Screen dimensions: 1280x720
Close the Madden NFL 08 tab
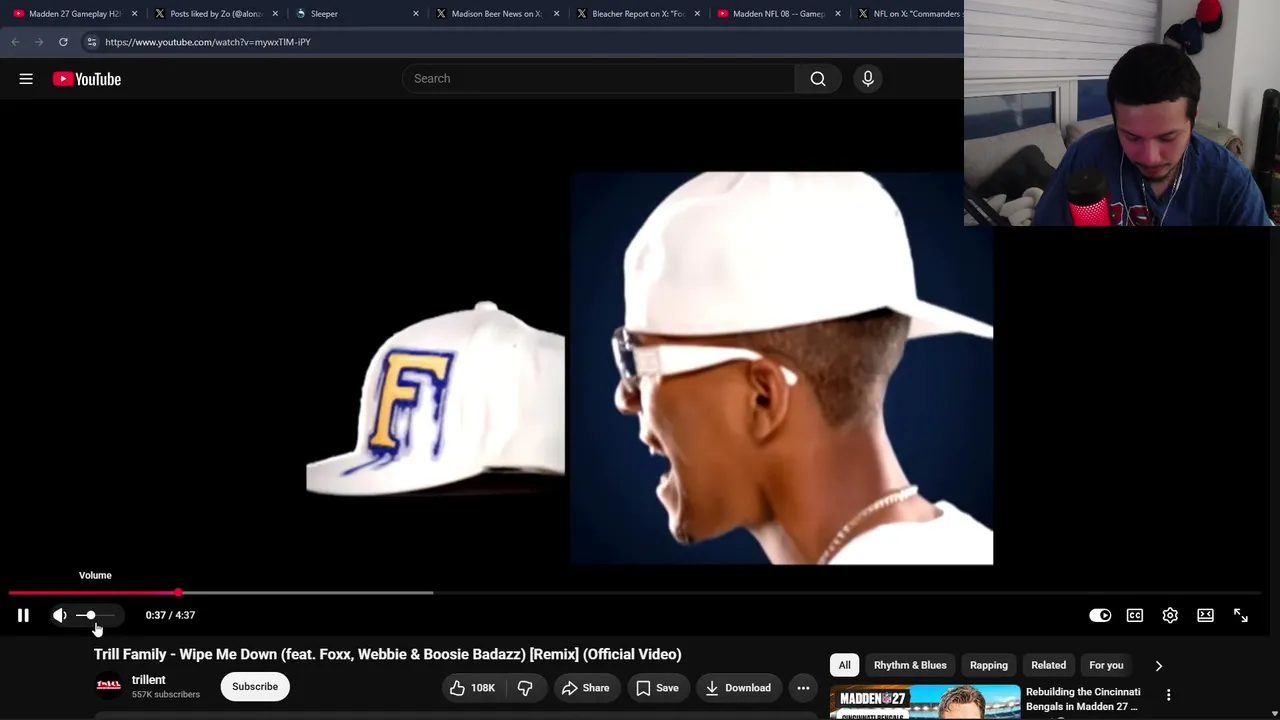click(x=838, y=14)
